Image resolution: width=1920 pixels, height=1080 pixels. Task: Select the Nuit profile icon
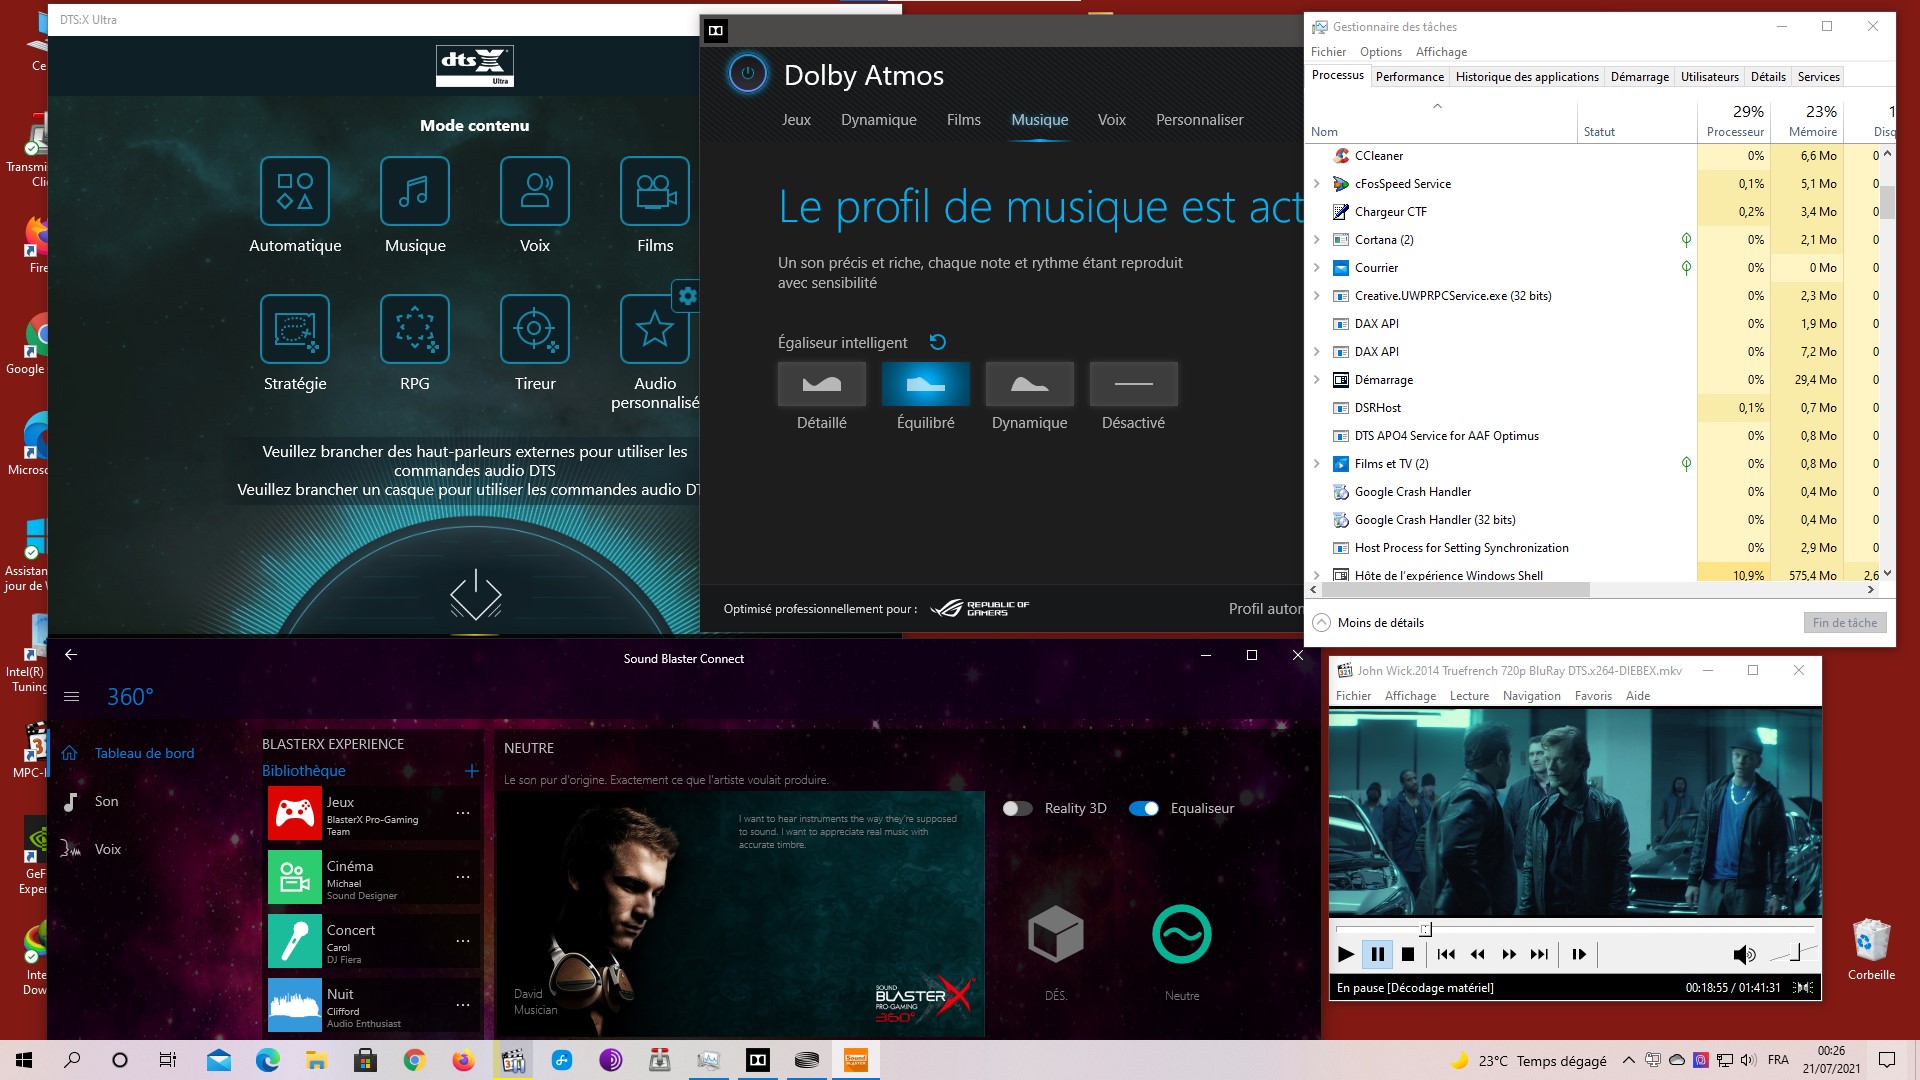point(294,1005)
